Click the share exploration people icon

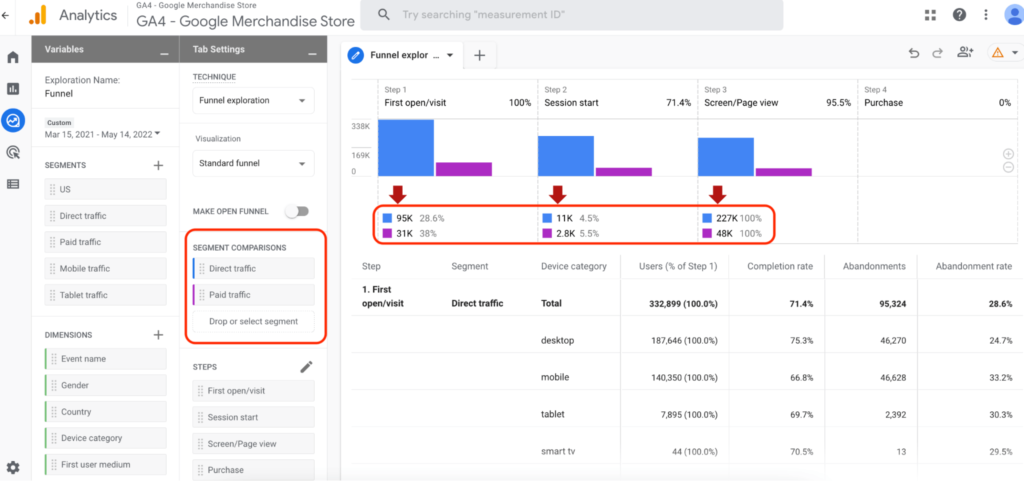(x=965, y=53)
